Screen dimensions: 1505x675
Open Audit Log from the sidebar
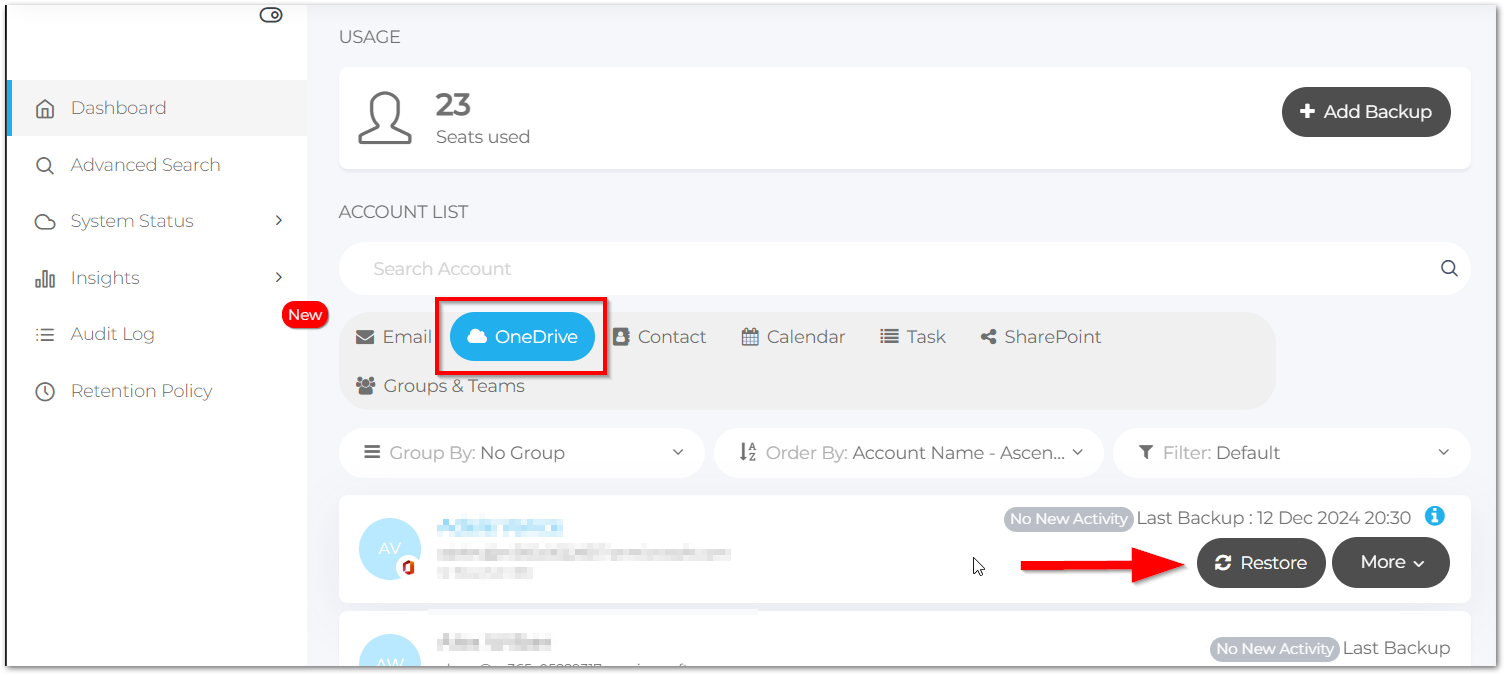(x=112, y=334)
